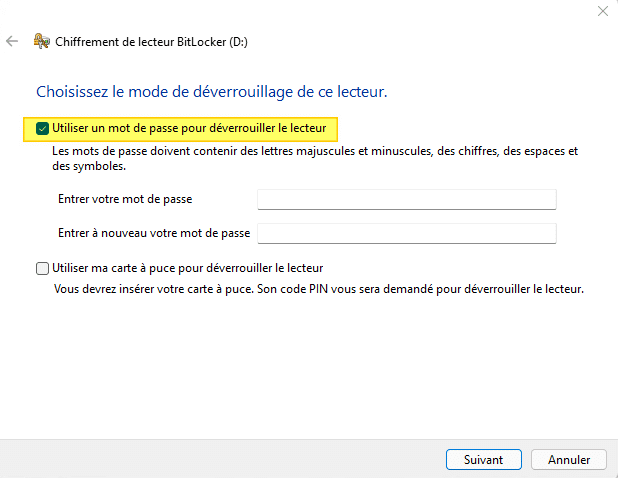618x478 pixels.
Task: Click the BitLocker drive icon in title
Action: pyautogui.click(x=42, y=41)
